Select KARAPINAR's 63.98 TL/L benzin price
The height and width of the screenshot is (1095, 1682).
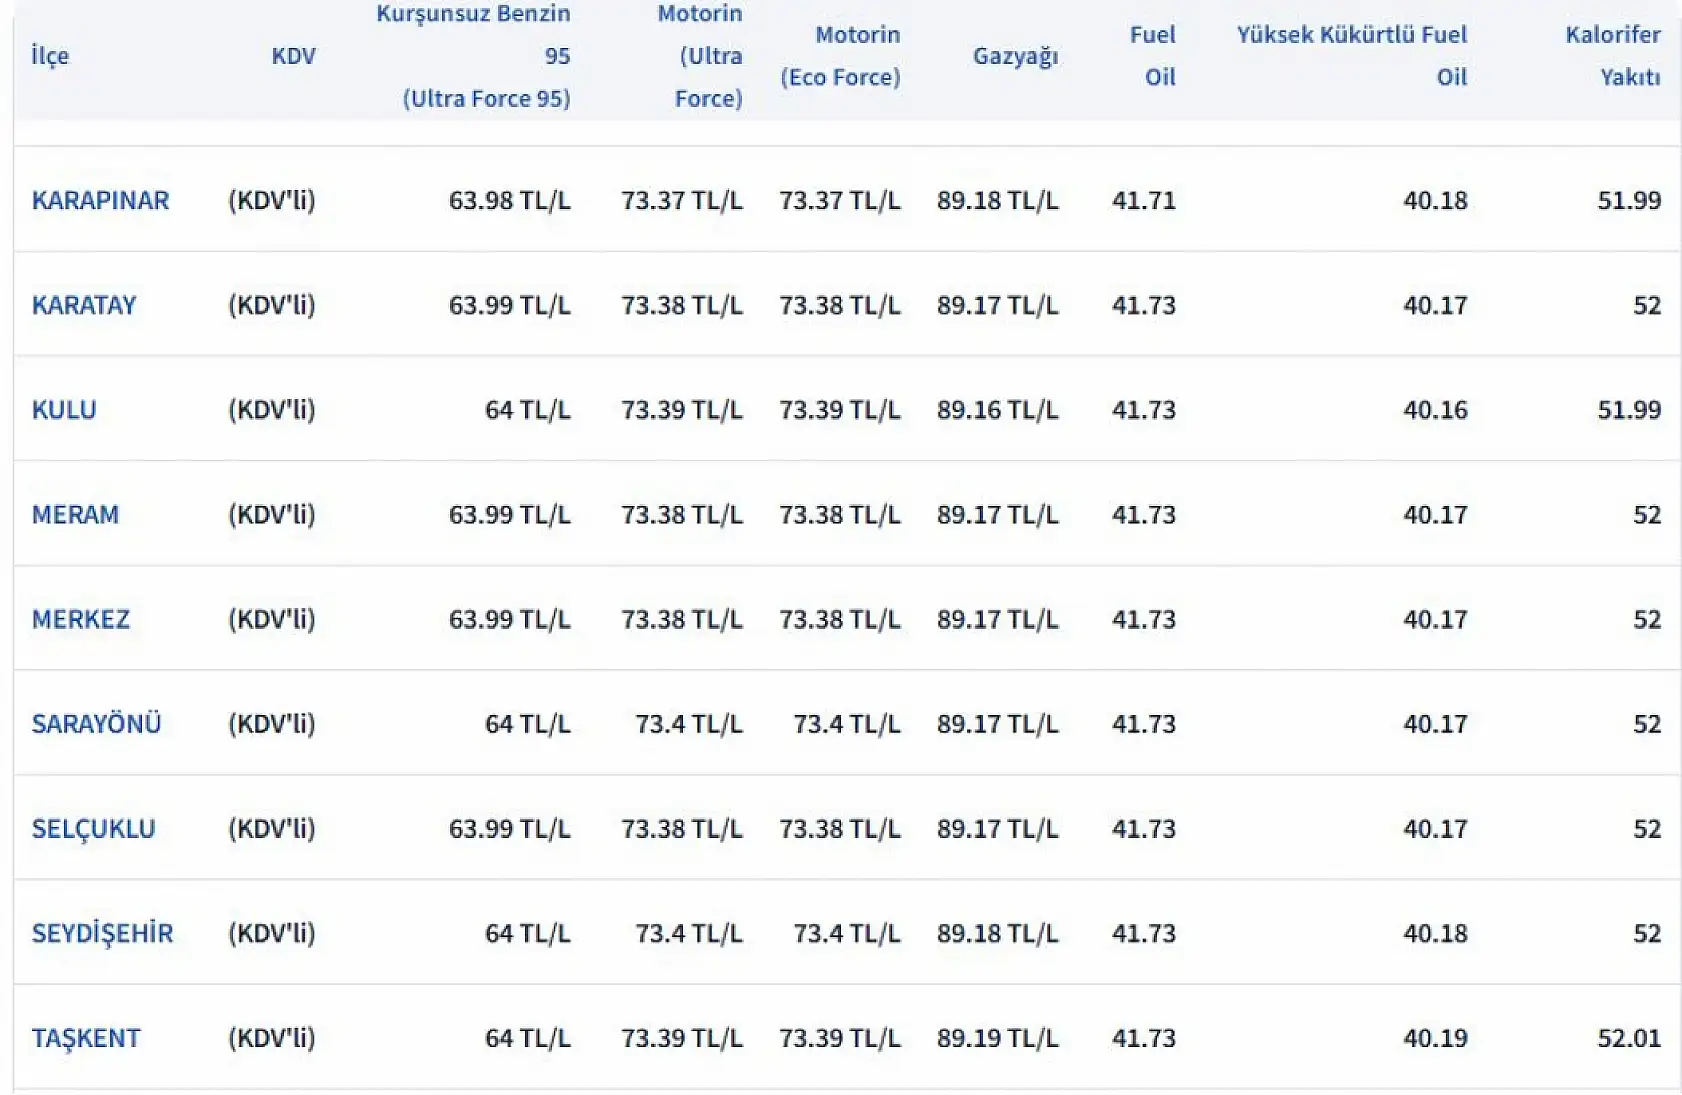509,200
